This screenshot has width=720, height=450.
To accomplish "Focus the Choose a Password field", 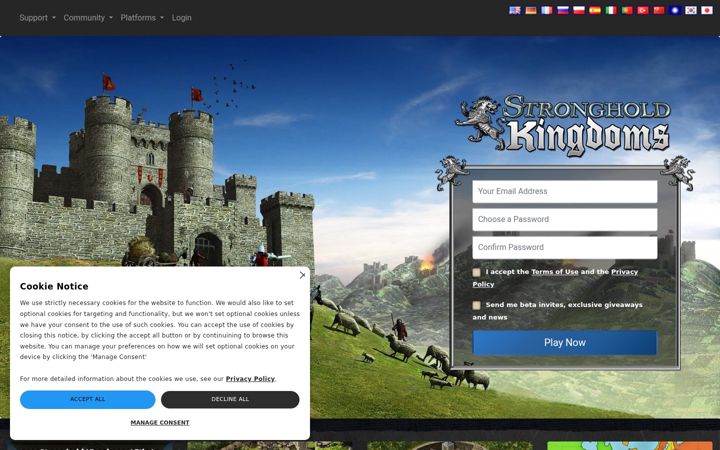I will coord(565,219).
